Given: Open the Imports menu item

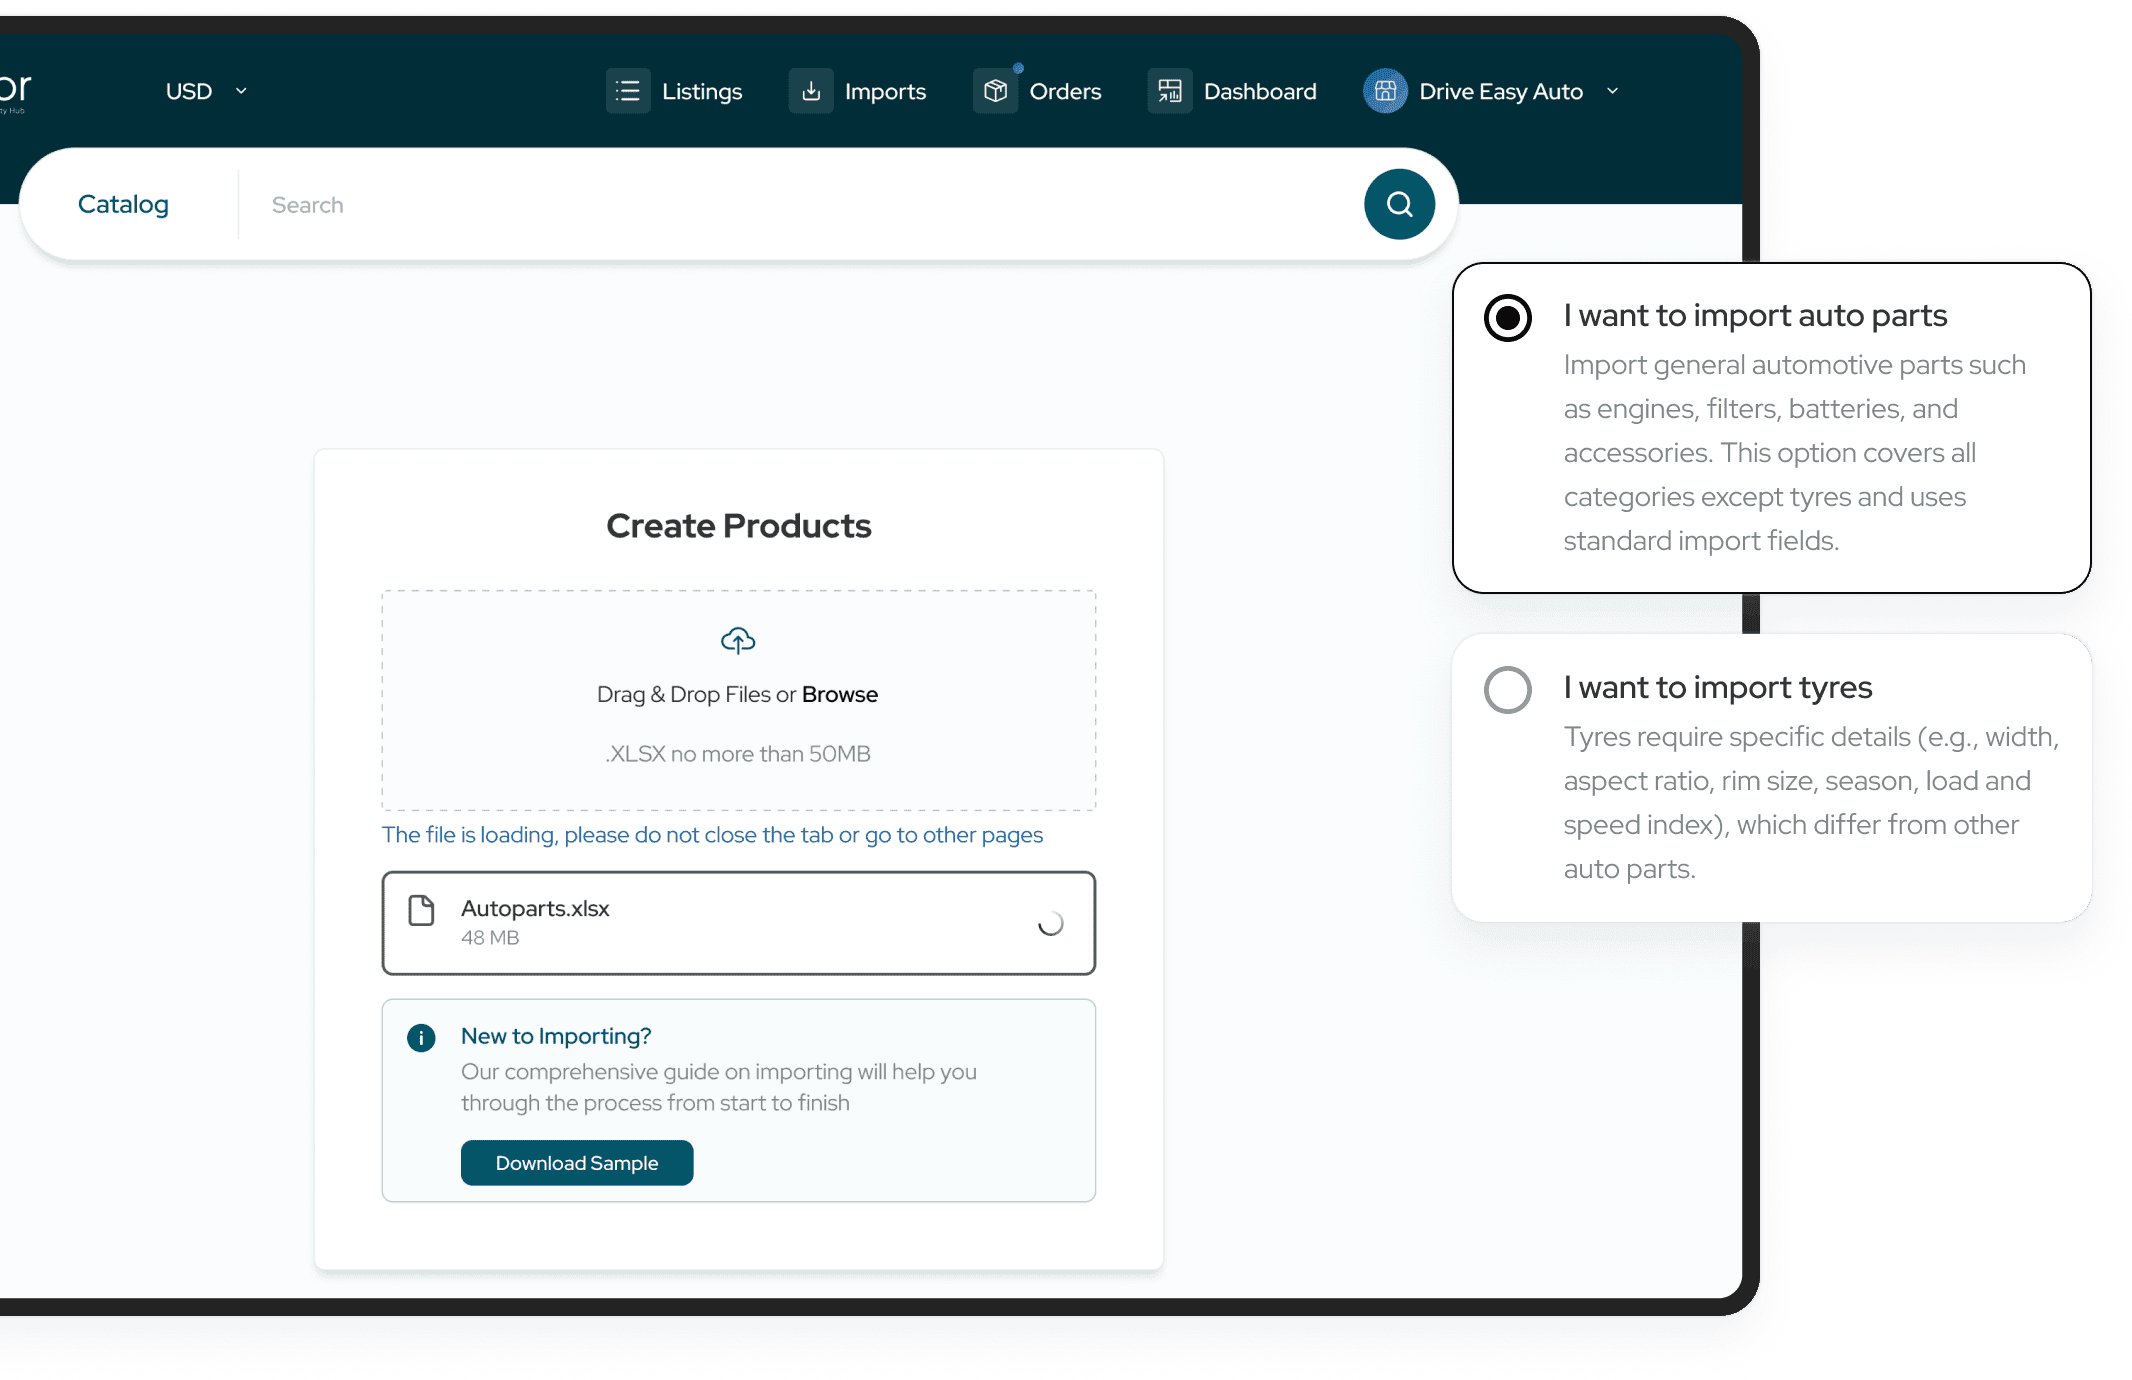Looking at the screenshot, I should [858, 91].
